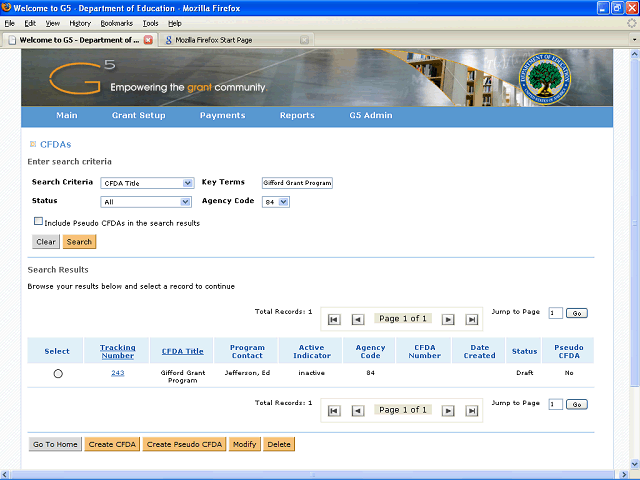The width and height of the screenshot is (640, 480).
Task: Click the Create Pseudo CFDA button
Action: (184, 444)
